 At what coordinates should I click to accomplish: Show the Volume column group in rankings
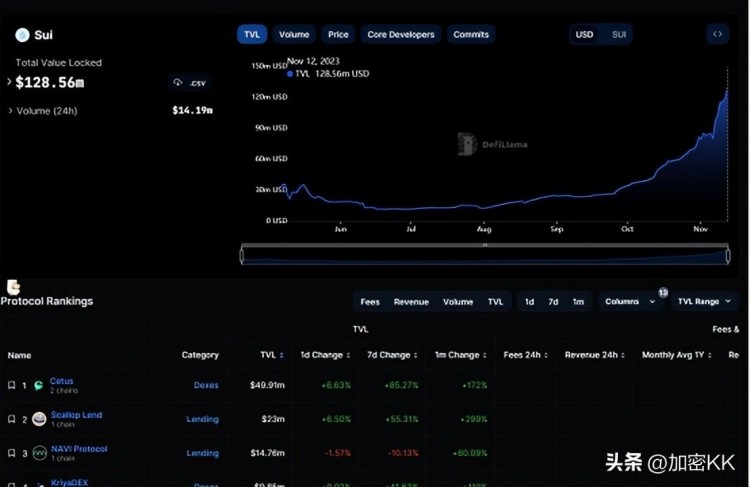458,302
